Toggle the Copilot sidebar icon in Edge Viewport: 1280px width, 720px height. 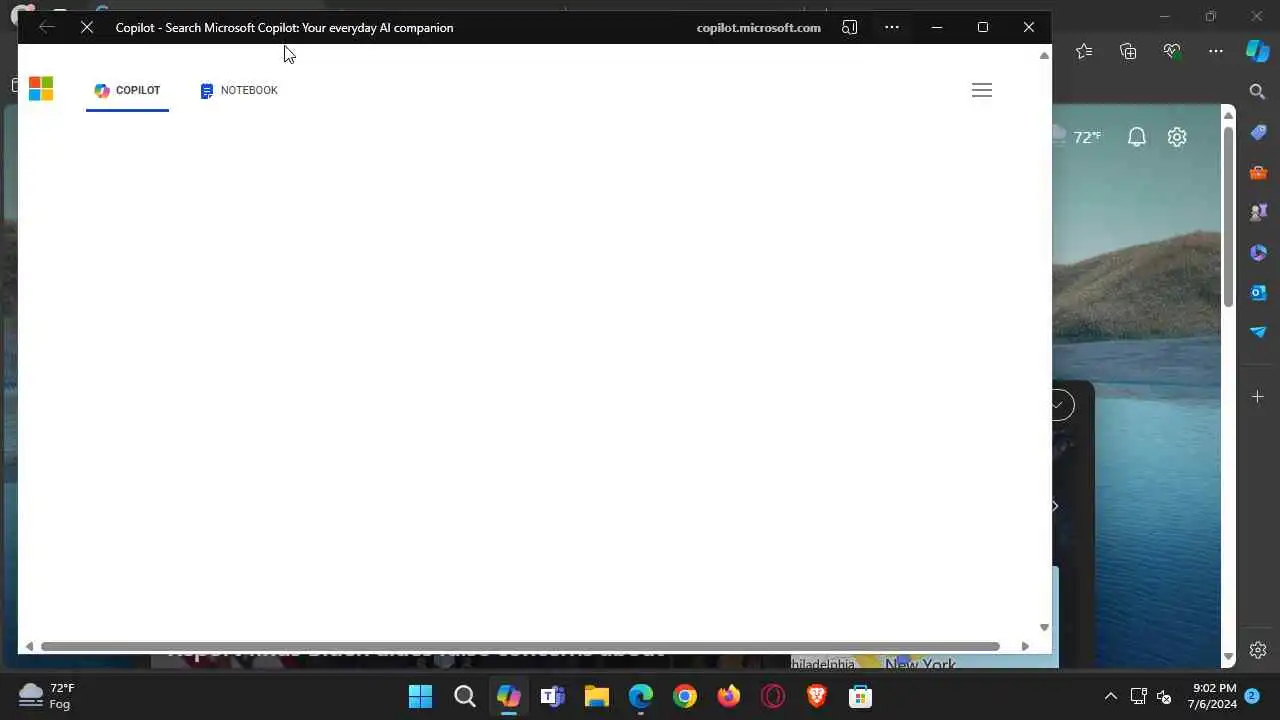[x=1258, y=51]
